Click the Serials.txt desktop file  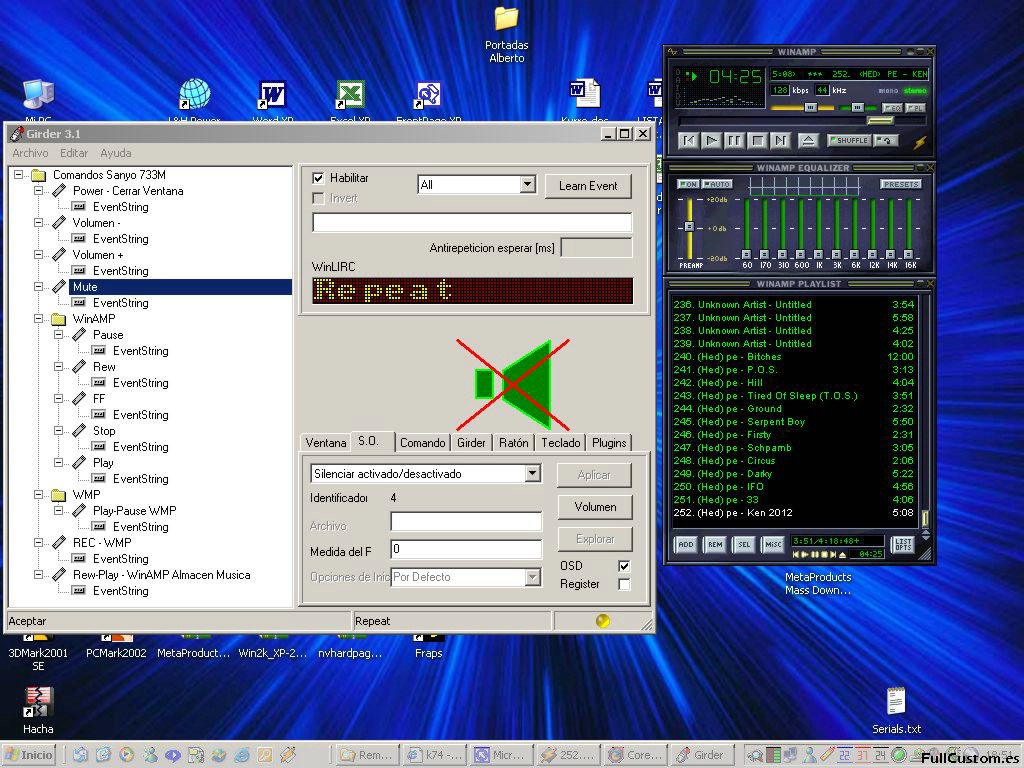pos(897,711)
